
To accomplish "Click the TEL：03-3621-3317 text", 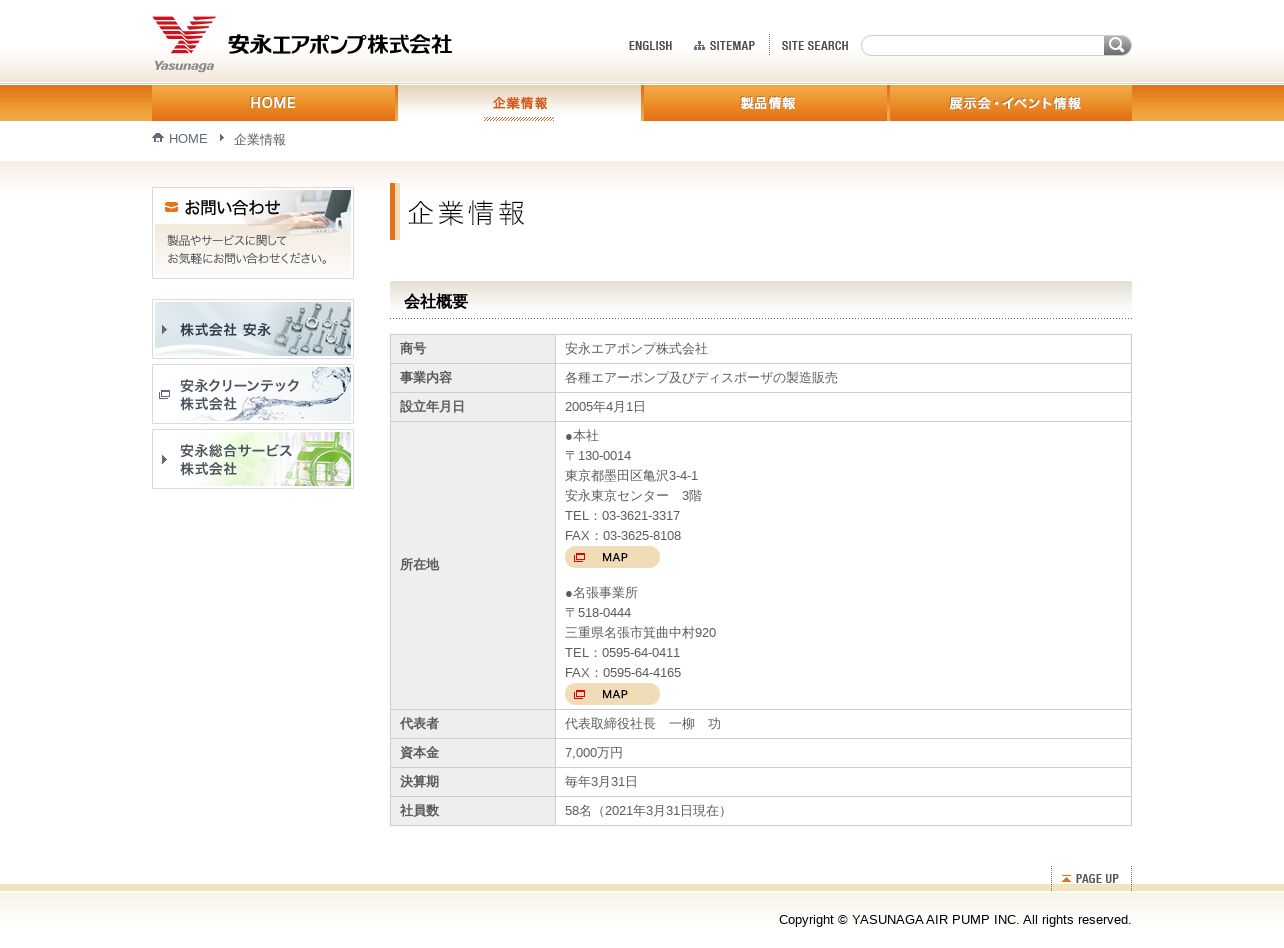I will 622,516.
